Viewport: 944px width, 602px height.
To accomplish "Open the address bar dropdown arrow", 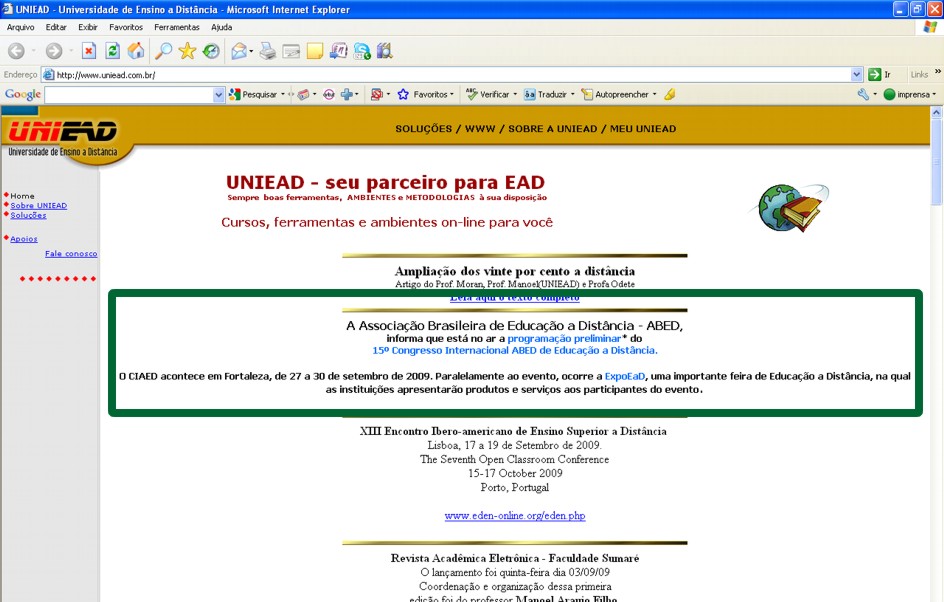I will pos(857,75).
